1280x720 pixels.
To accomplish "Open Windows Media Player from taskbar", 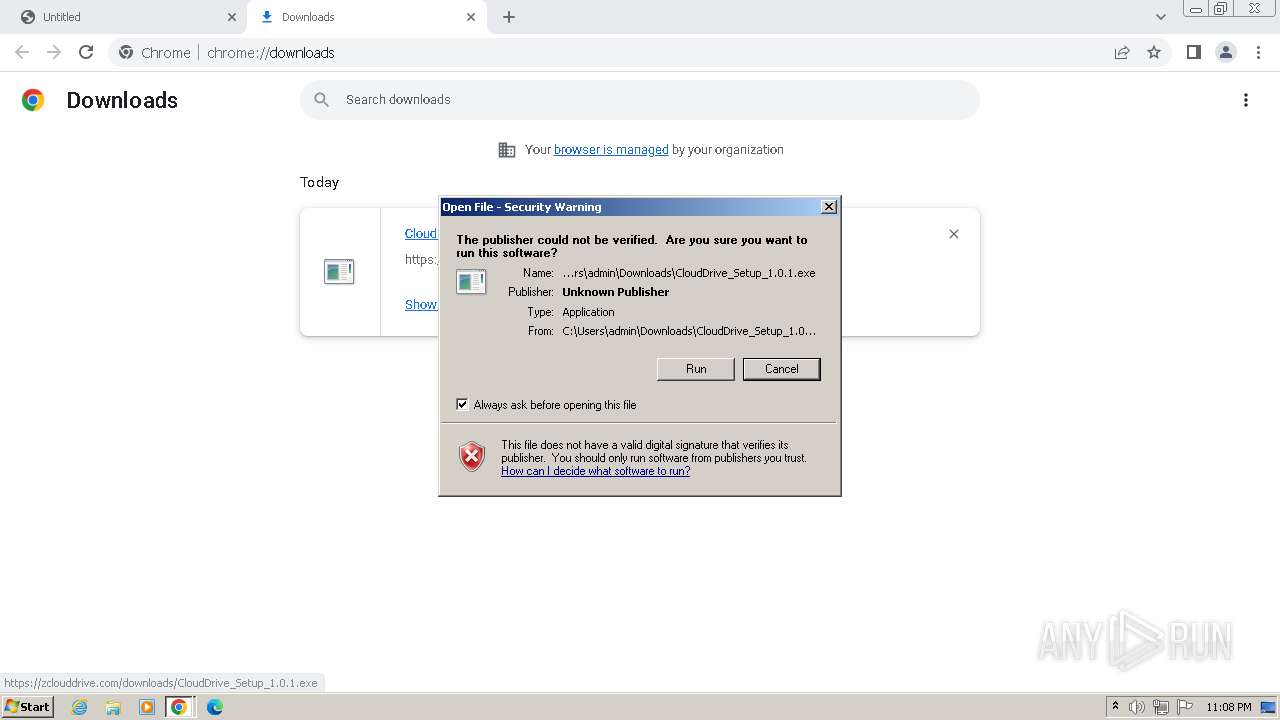I will tap(147, 707).
